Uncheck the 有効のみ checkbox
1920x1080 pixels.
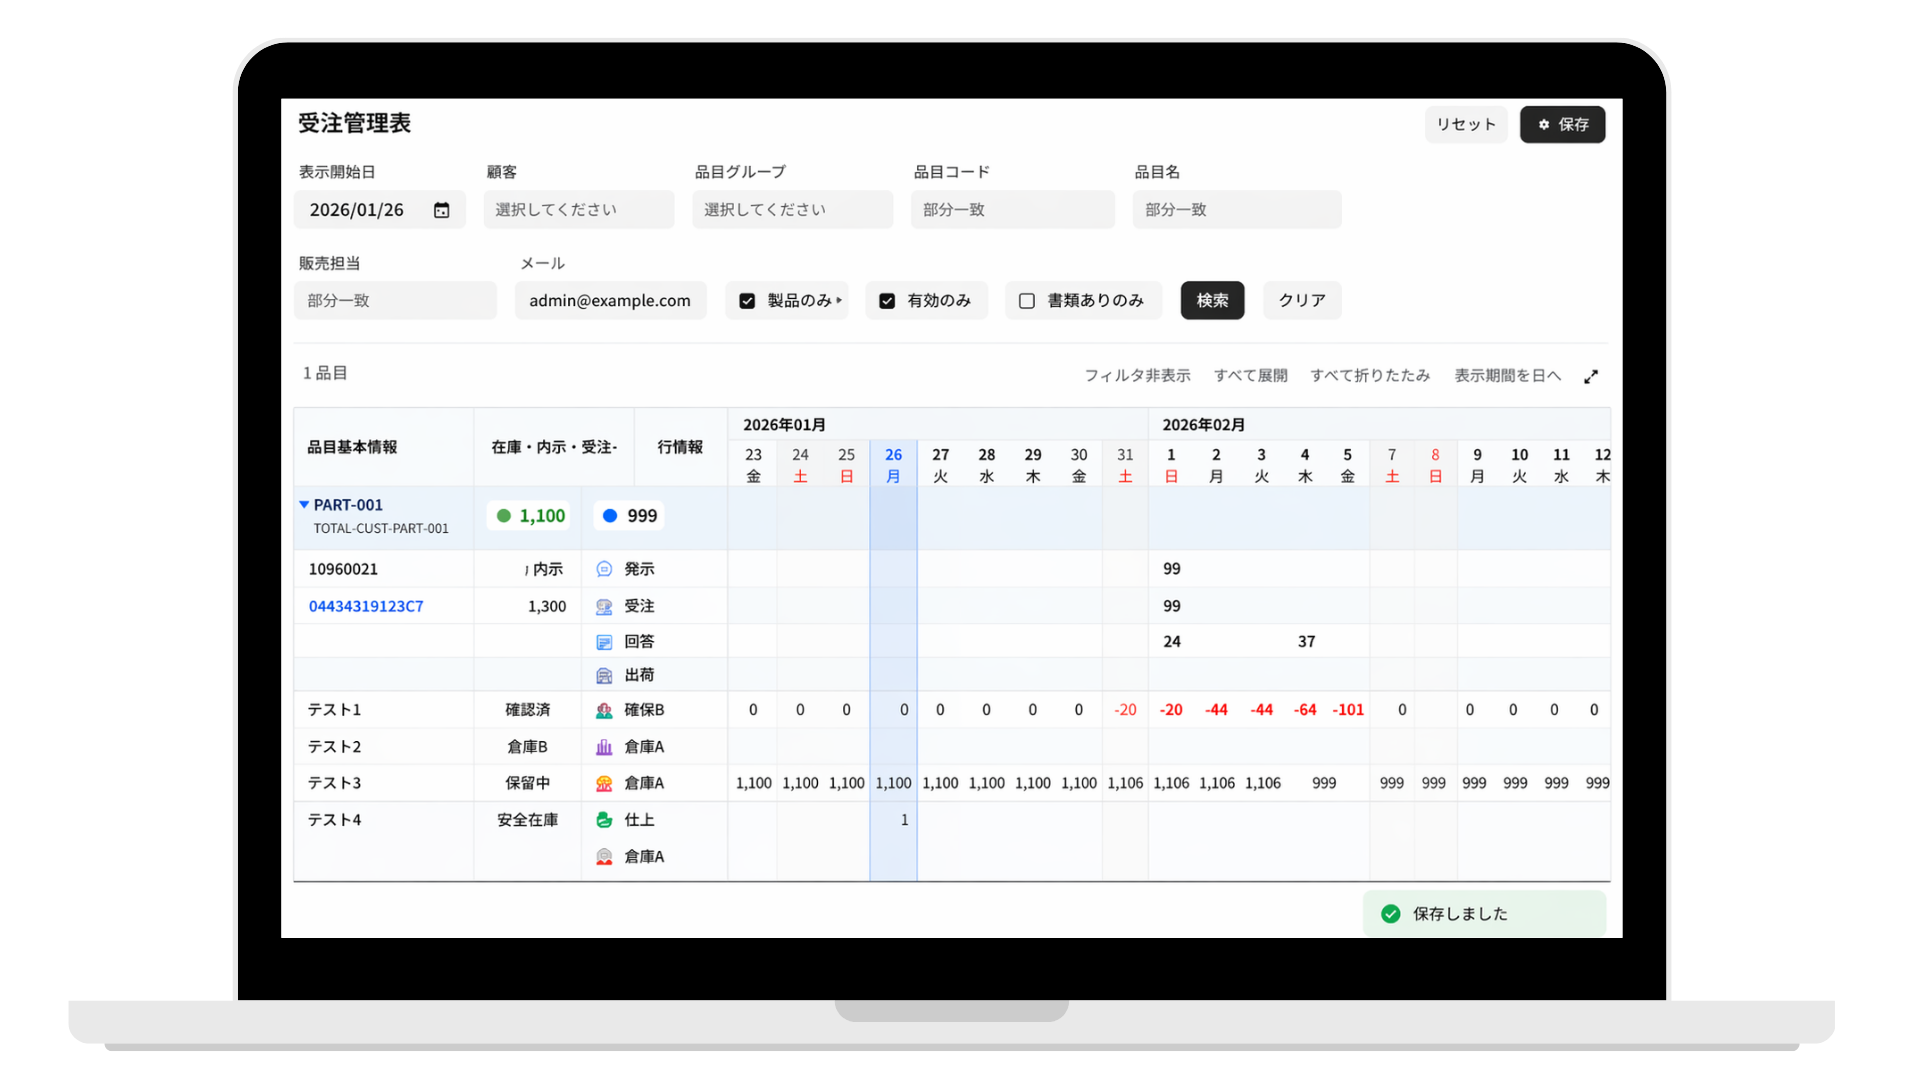tap(887, 301)
